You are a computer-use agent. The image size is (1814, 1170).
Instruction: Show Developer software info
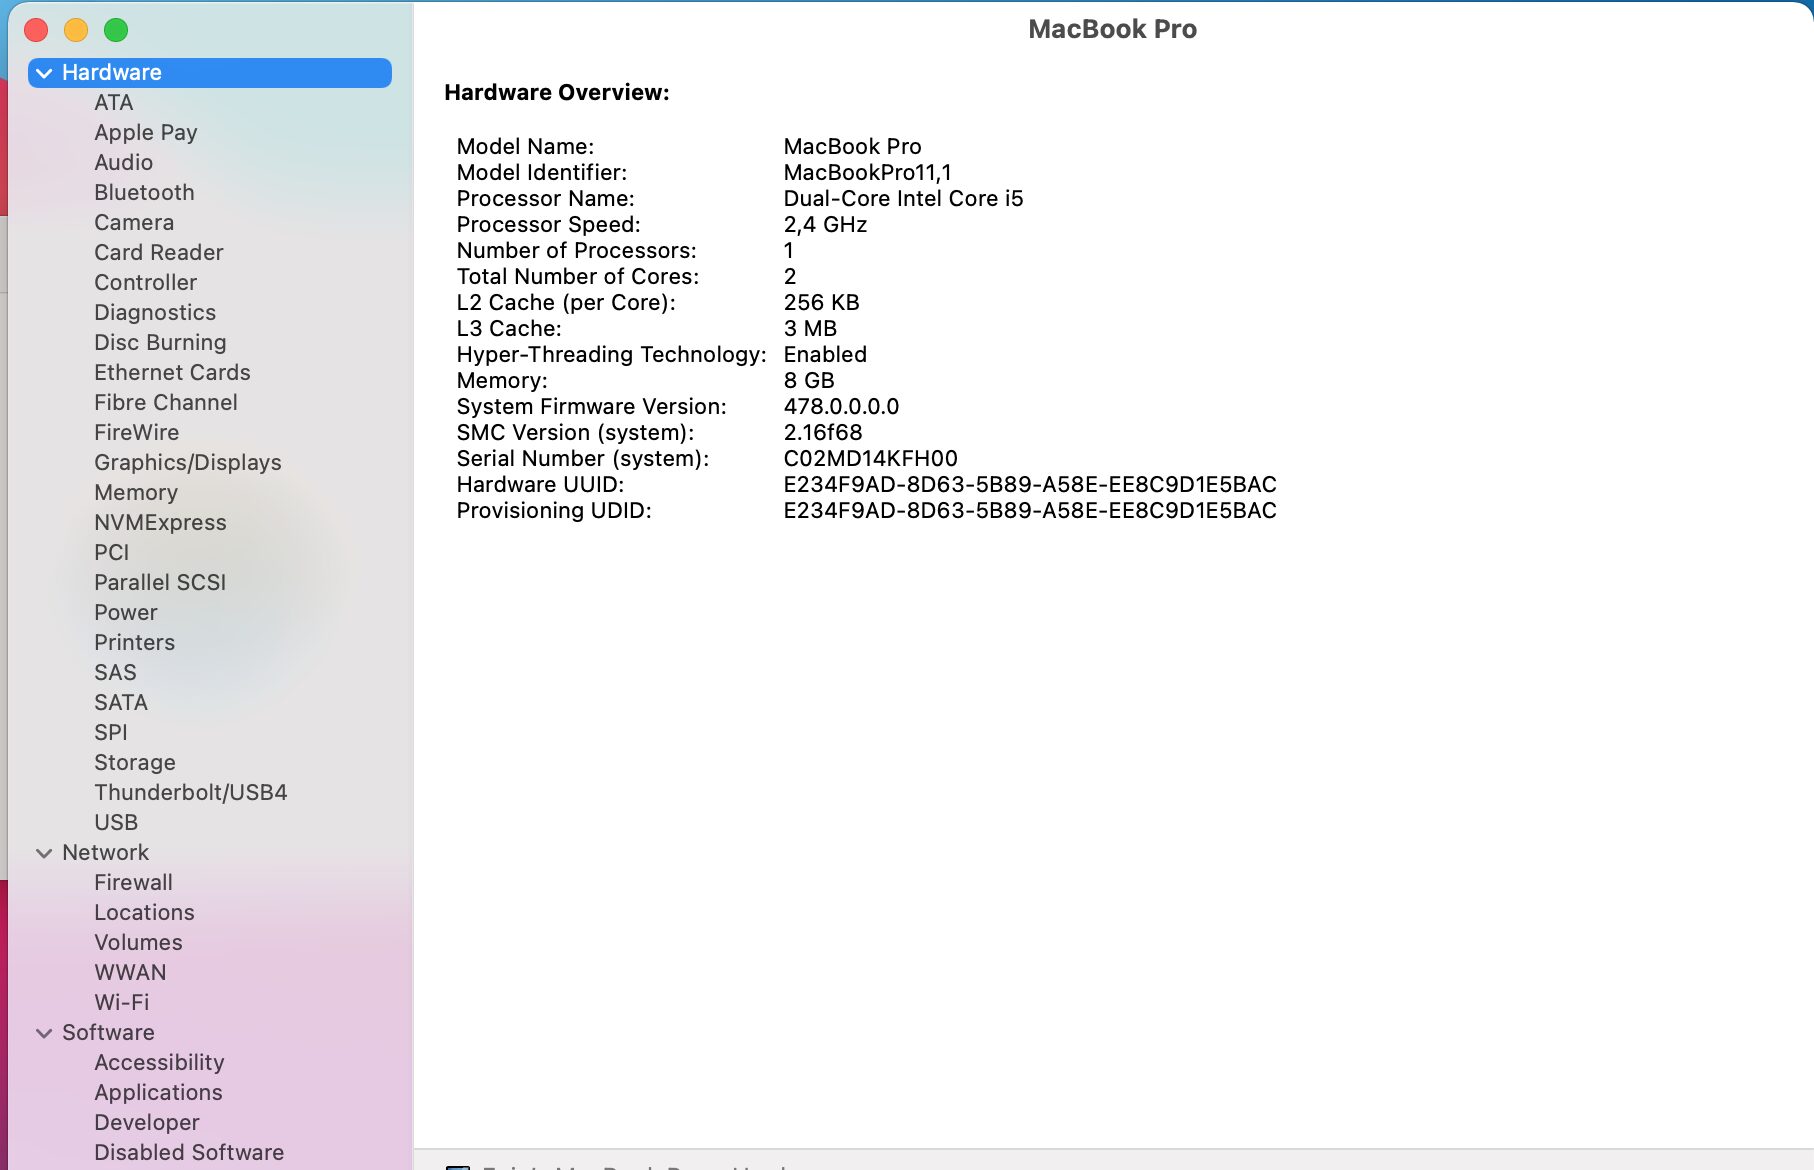(x=147, y=1123)
